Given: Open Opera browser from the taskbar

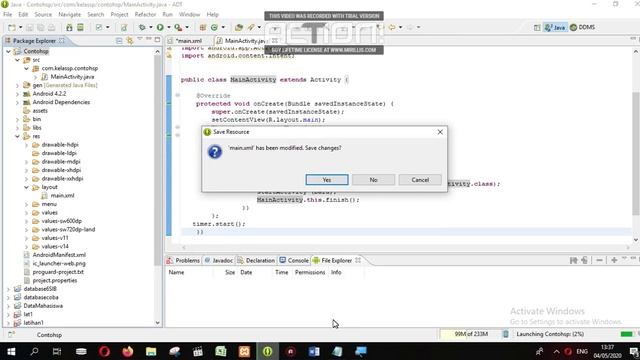Looking at the screenshot, I should click(x=104, y=351).
